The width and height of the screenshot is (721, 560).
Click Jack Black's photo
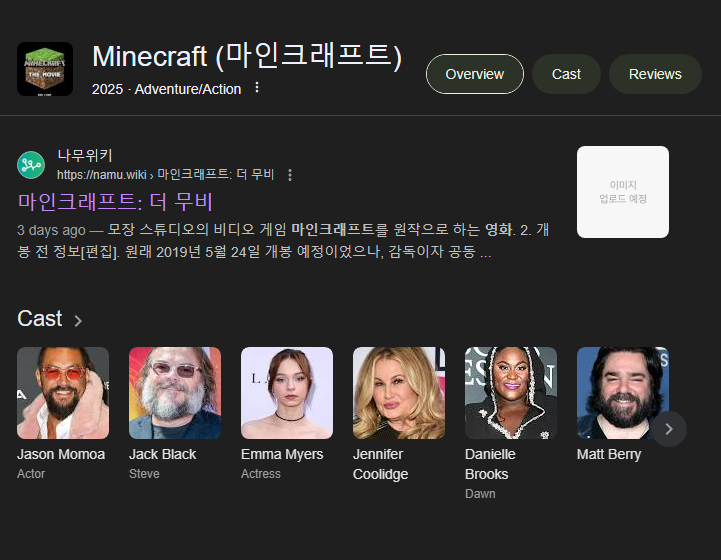pos(175,393)
